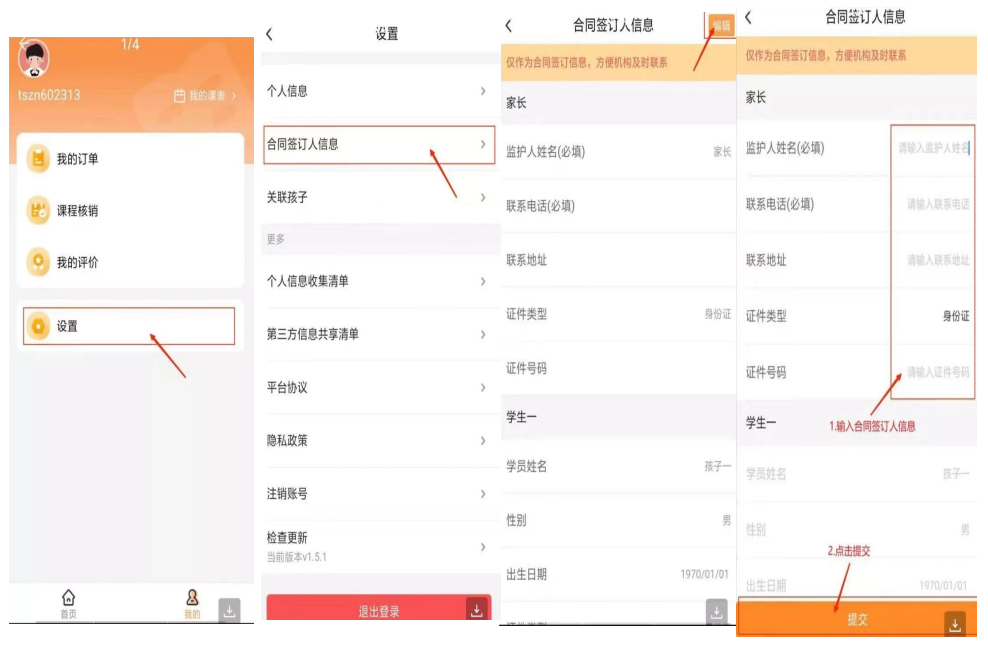Click the red 退出登录 button
Screen dimensions: 988x652
[379, 609]
